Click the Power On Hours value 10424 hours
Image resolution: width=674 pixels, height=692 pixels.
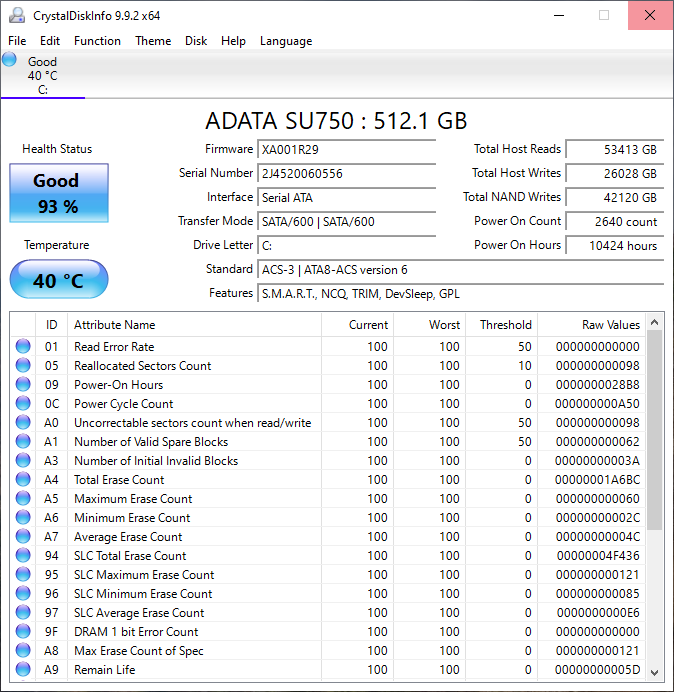click(x=615, y=245)
